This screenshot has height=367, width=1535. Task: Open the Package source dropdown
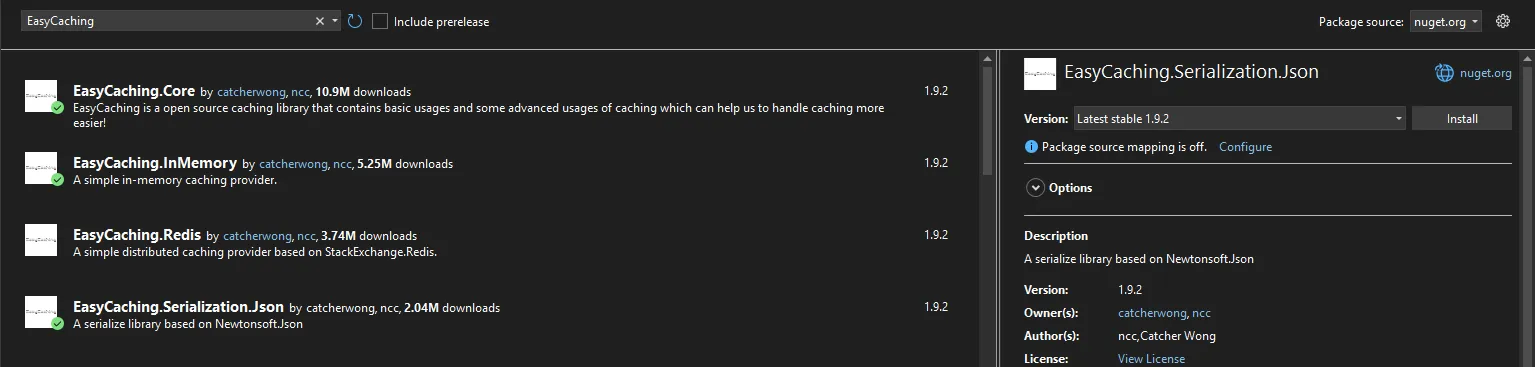point(1445,21)
